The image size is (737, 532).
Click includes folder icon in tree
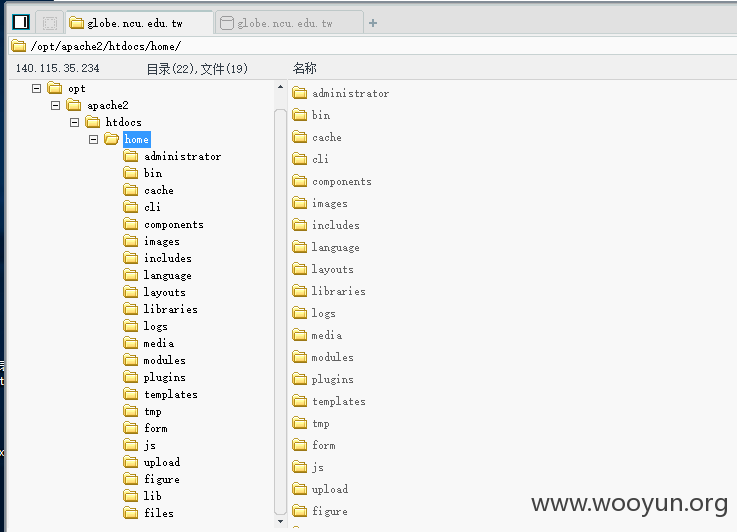click(131, 258)
